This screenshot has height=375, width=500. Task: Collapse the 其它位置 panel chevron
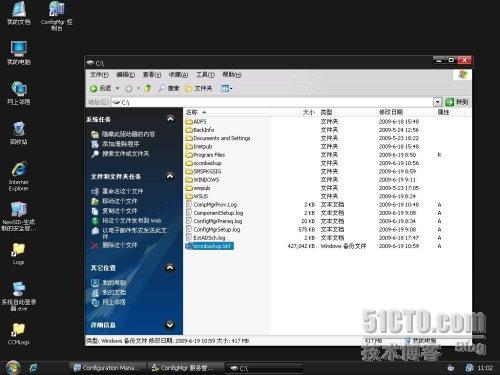(x=170, y=267)
